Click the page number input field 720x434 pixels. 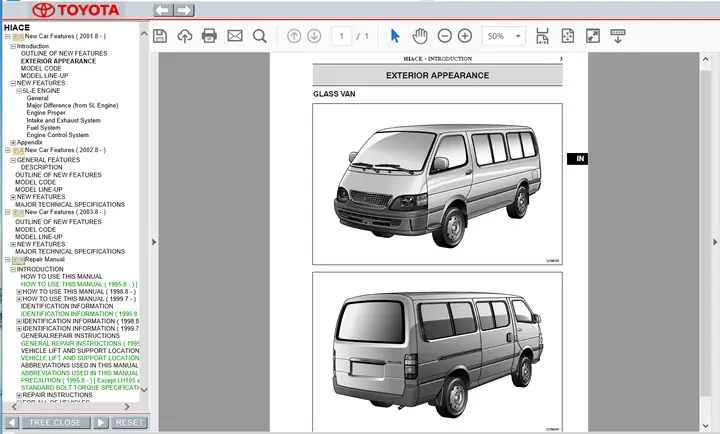[x=341, y=36]
